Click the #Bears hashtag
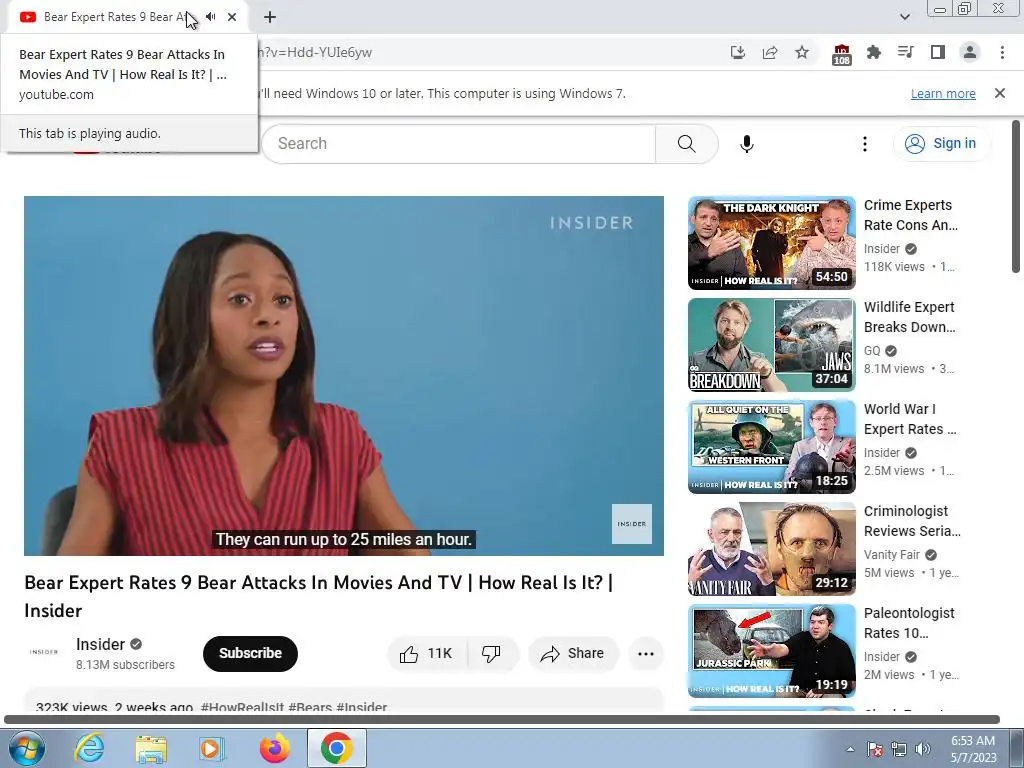1024x768 pixels. [x=310, y=707]
